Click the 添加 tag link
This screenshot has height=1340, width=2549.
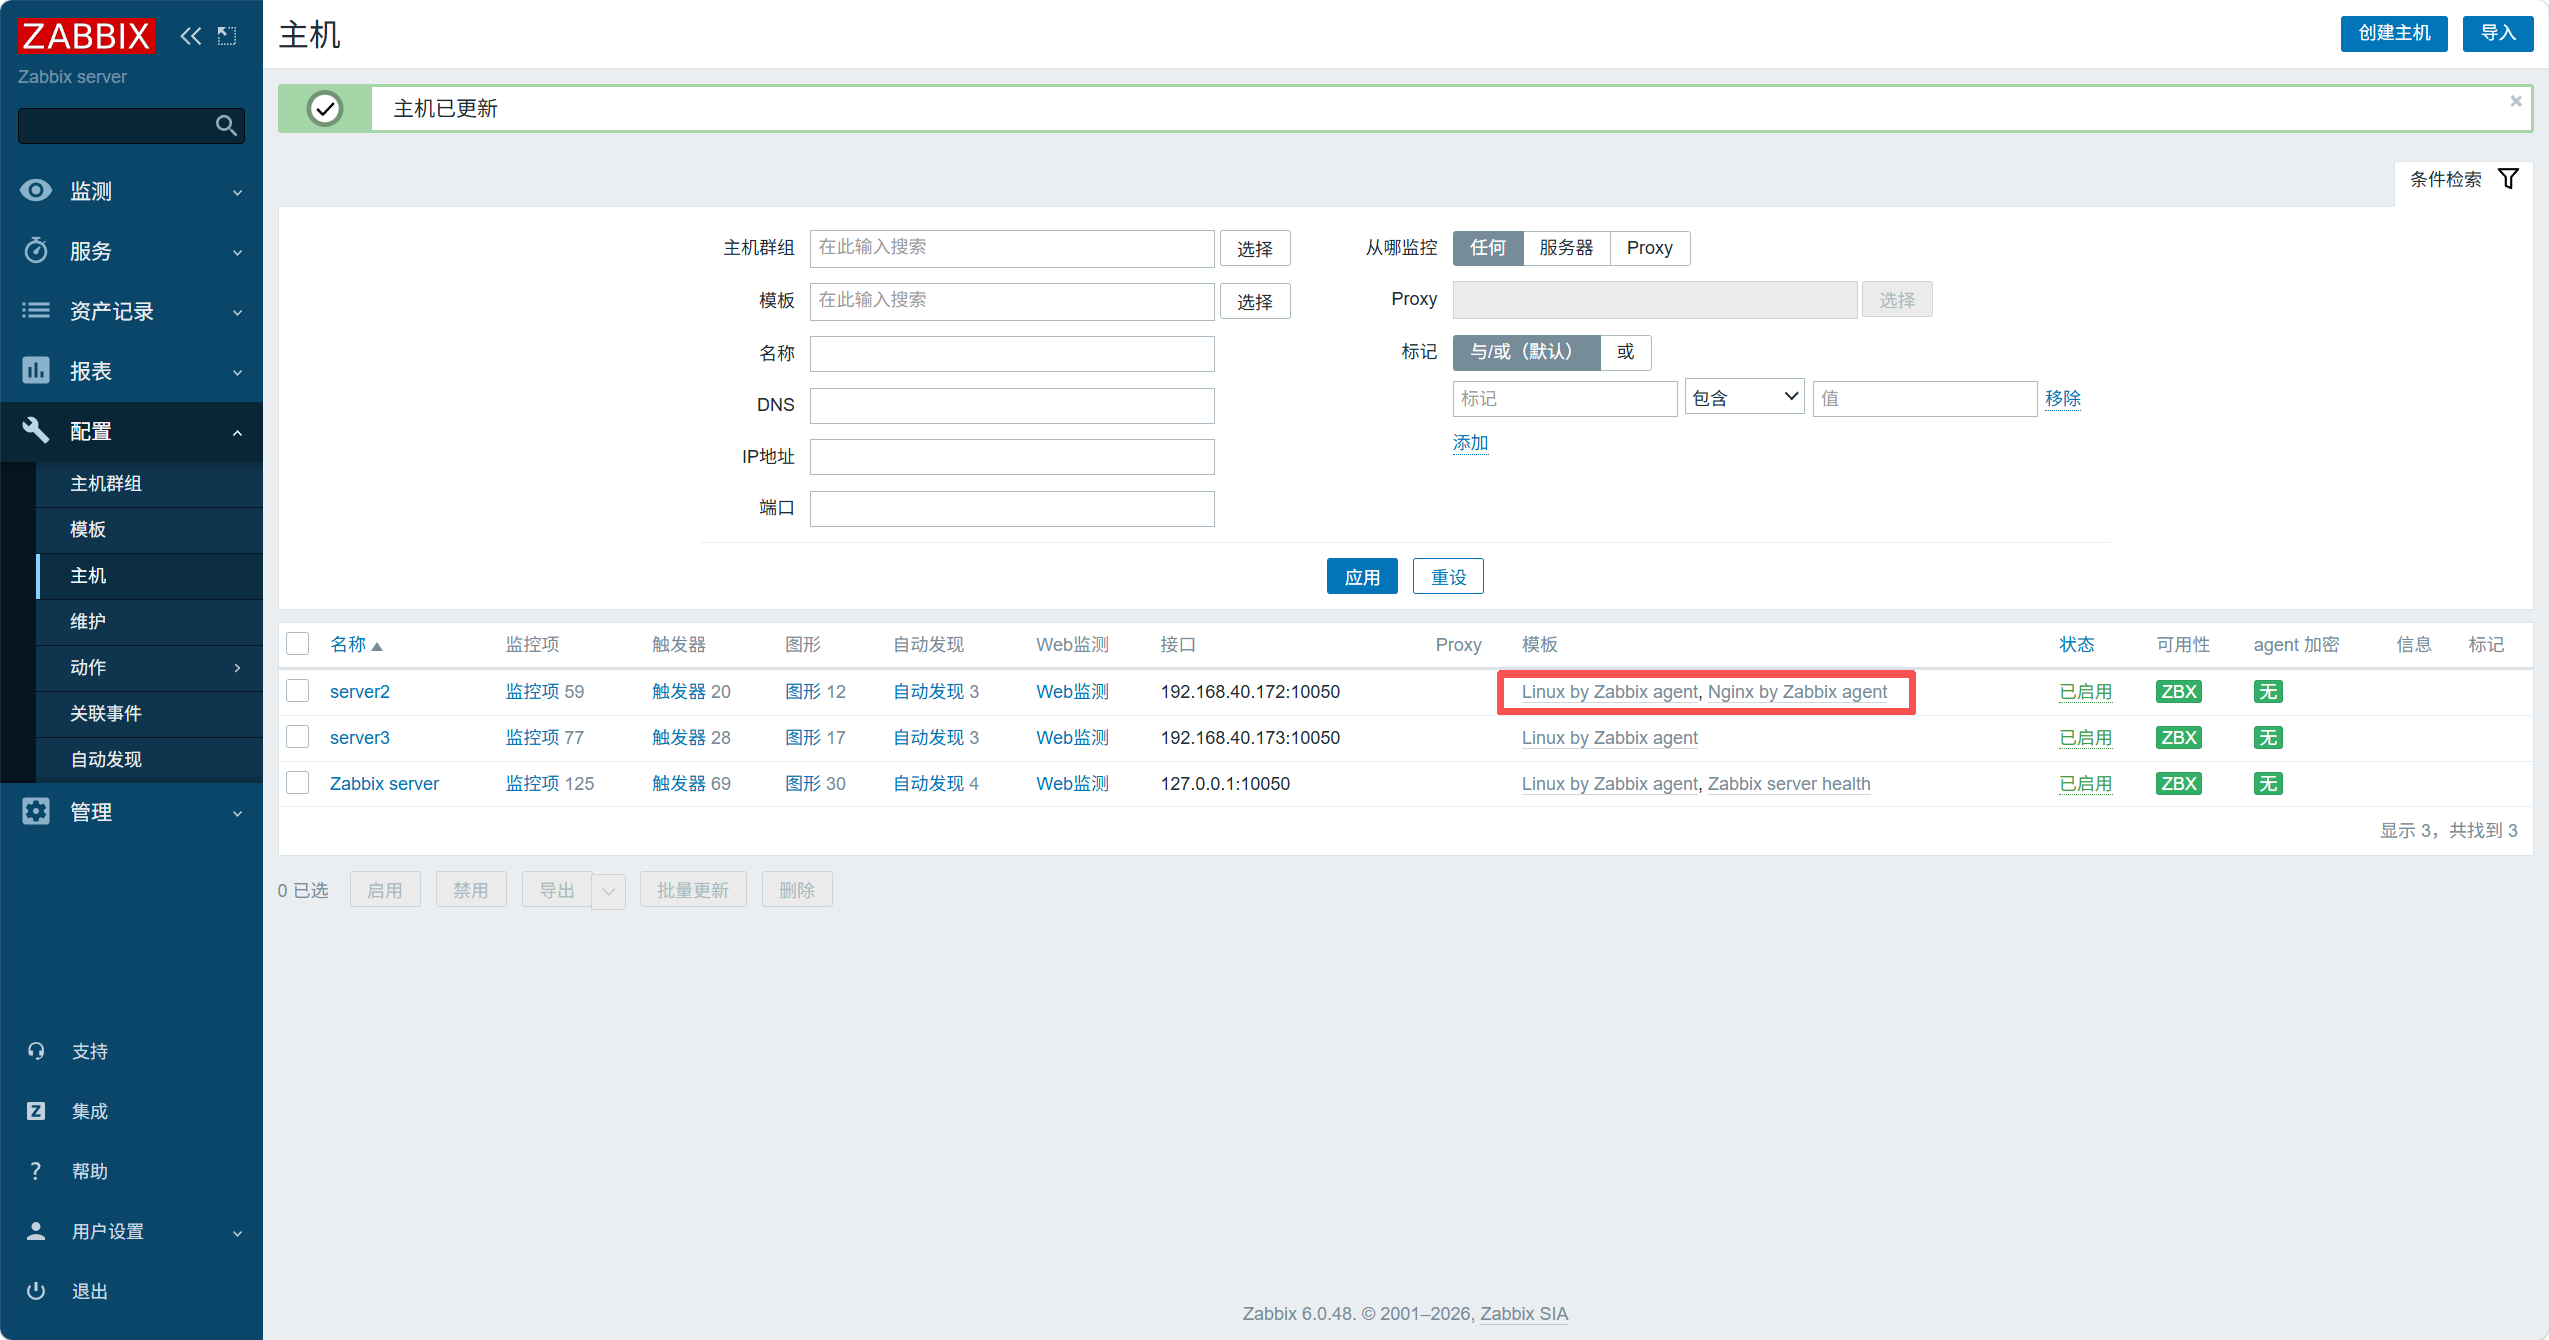coord(1470,442)
